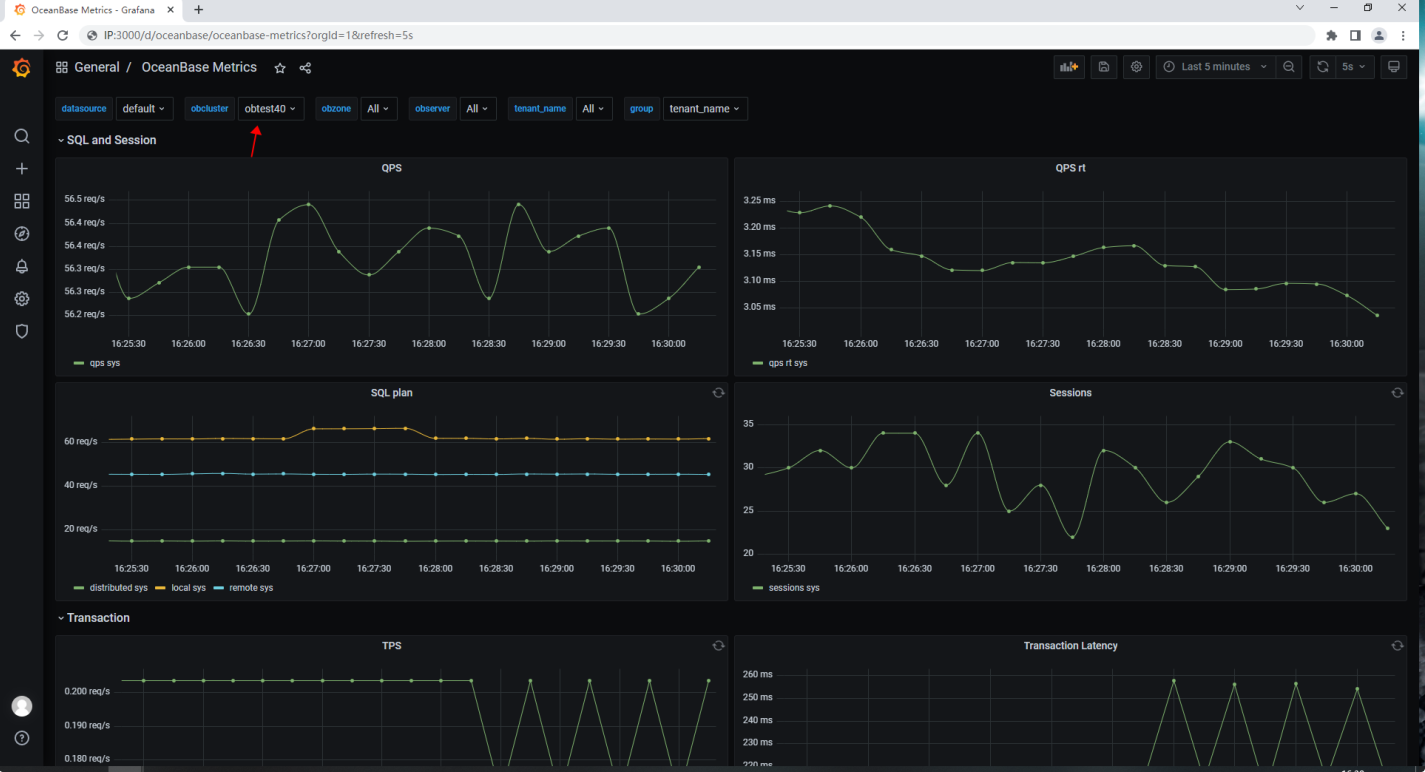Collapse the 'Transaction' row
This screenshot has height=772, width=1425.
coord(94,618)
